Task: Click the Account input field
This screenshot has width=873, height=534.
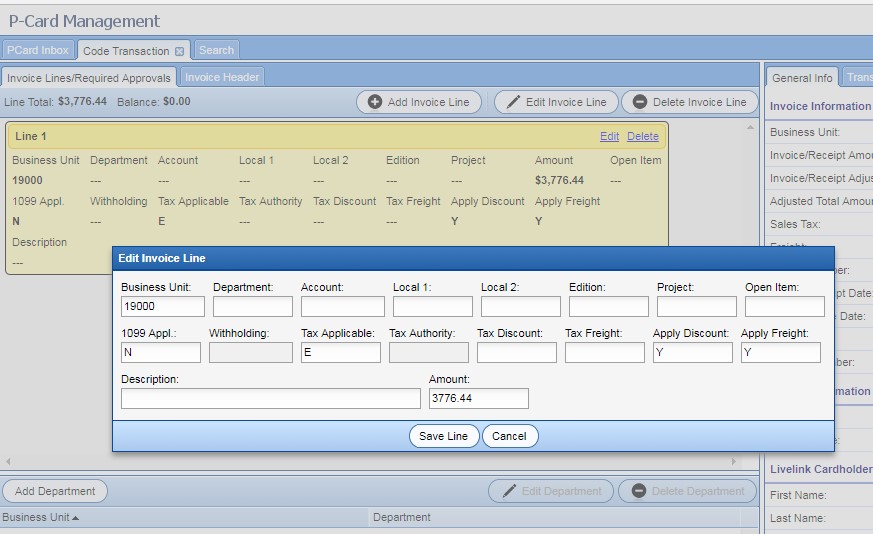Action: point(342,306)
